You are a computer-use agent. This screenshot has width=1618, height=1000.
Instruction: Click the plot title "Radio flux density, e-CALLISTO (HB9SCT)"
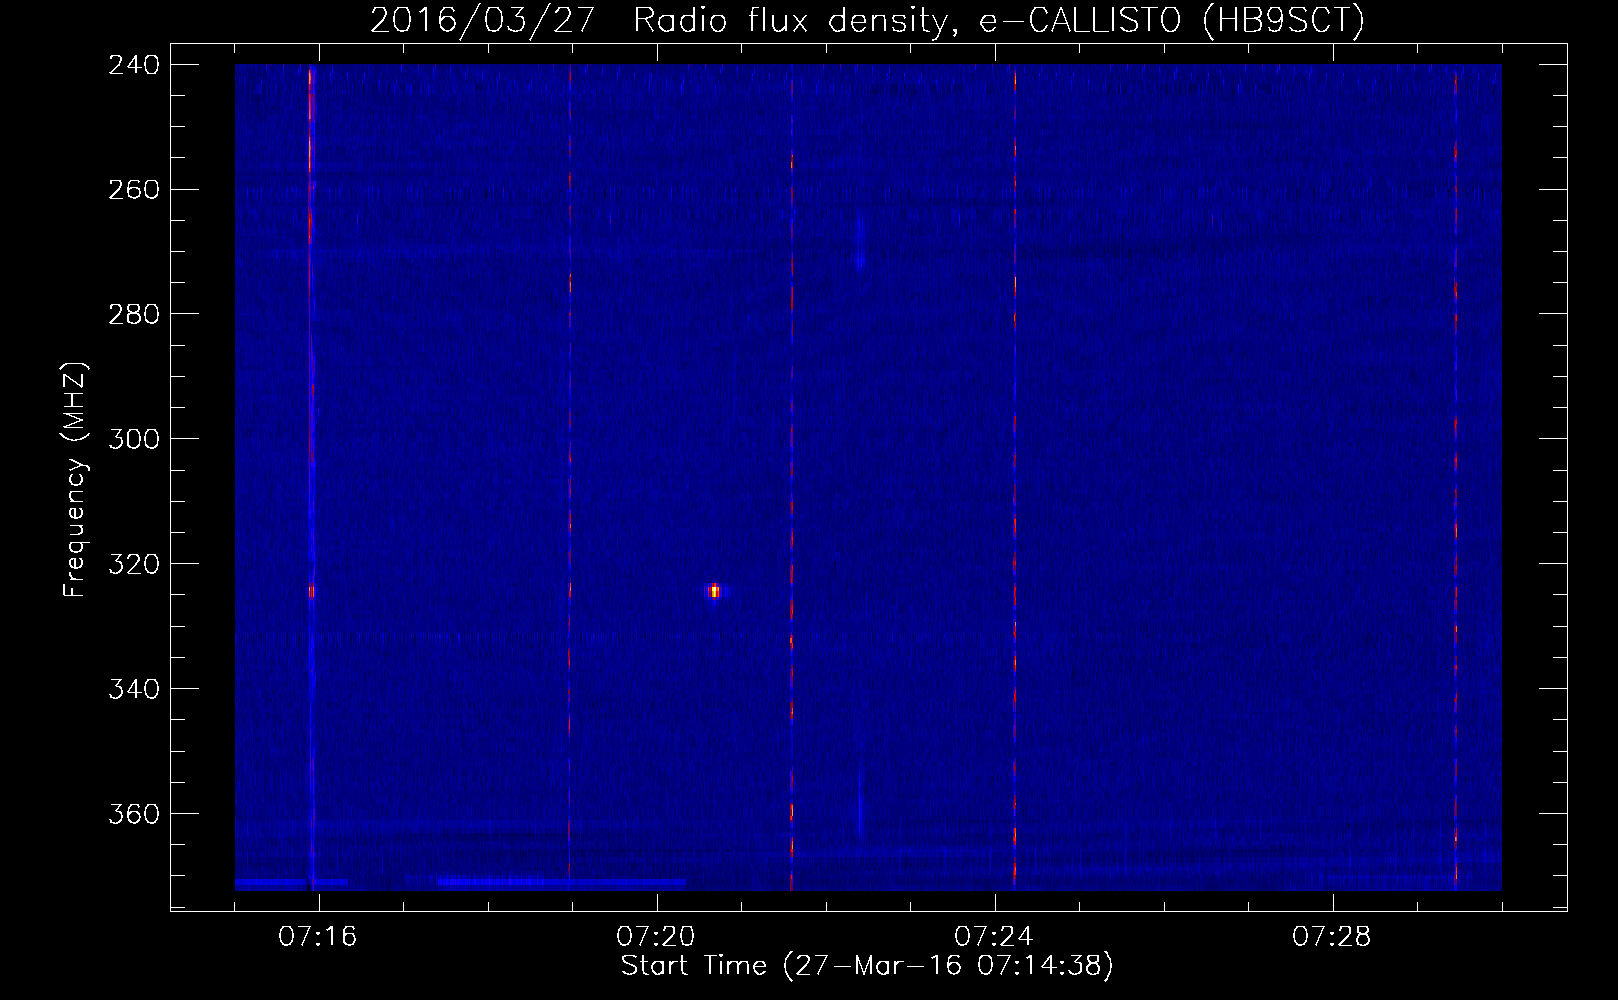(x=998, y=21)
